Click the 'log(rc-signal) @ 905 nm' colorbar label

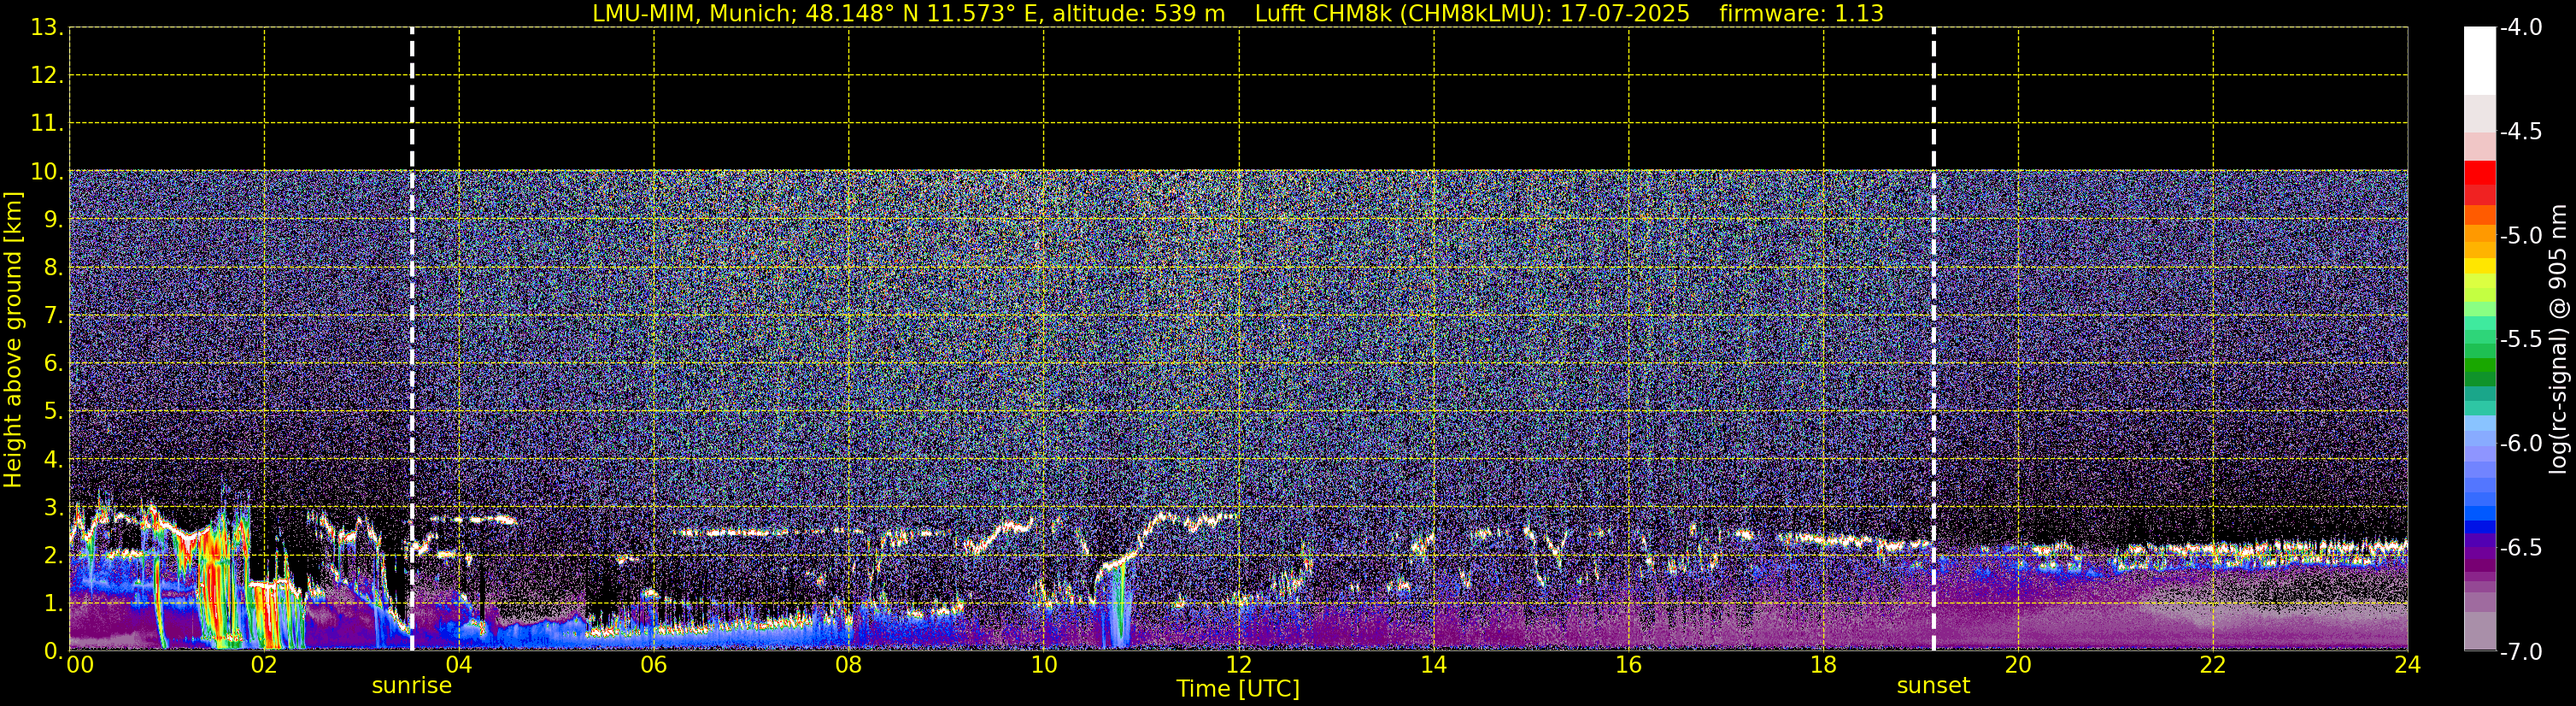pos(2558,339)
